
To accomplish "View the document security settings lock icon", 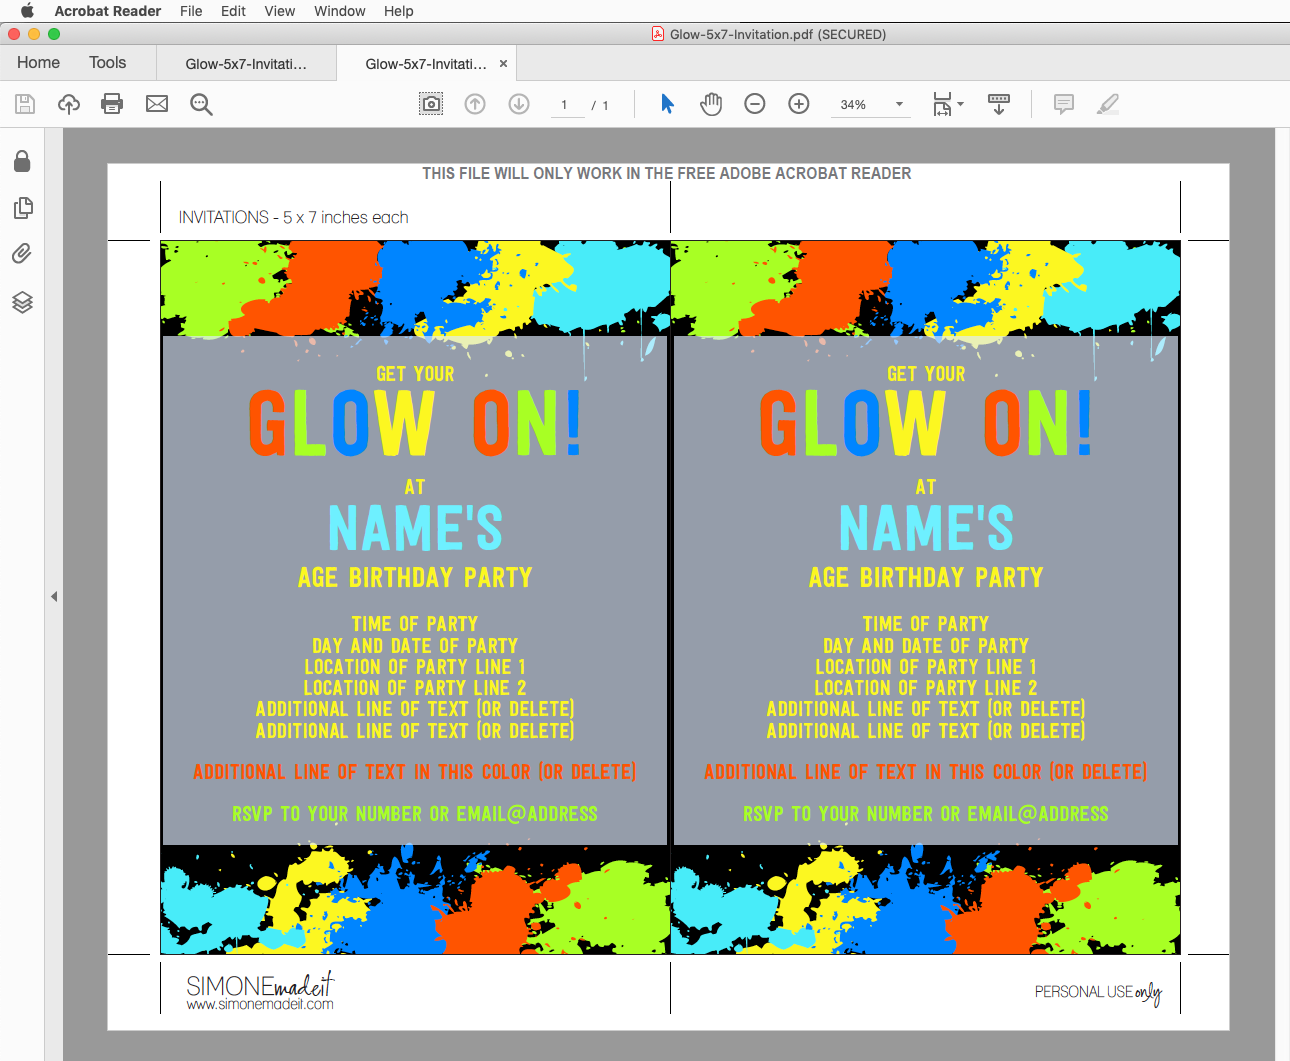I will 22,161.
